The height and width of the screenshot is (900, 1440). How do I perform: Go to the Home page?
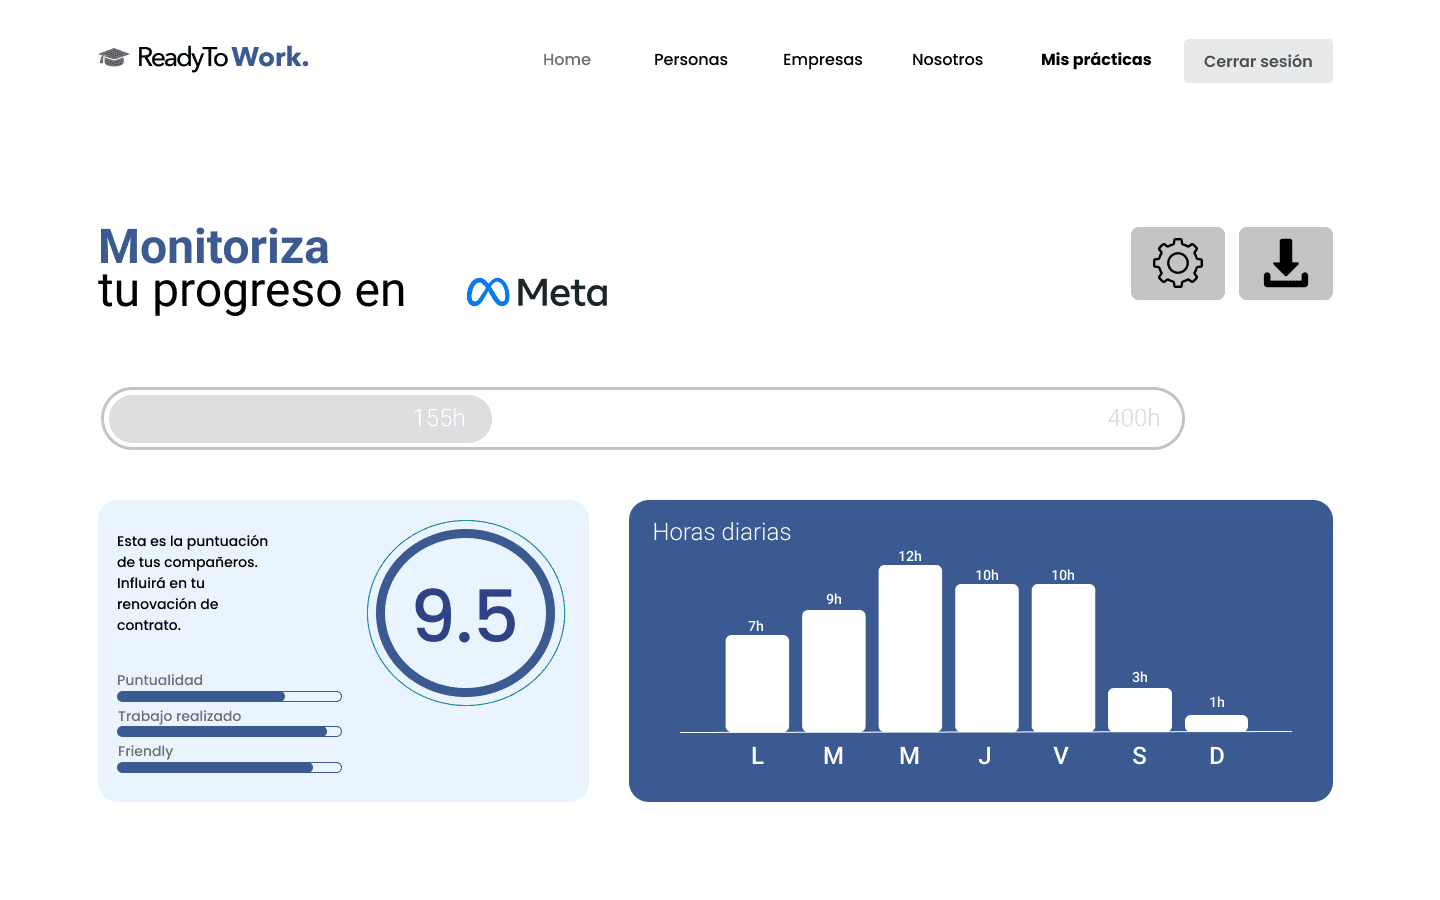567,60
